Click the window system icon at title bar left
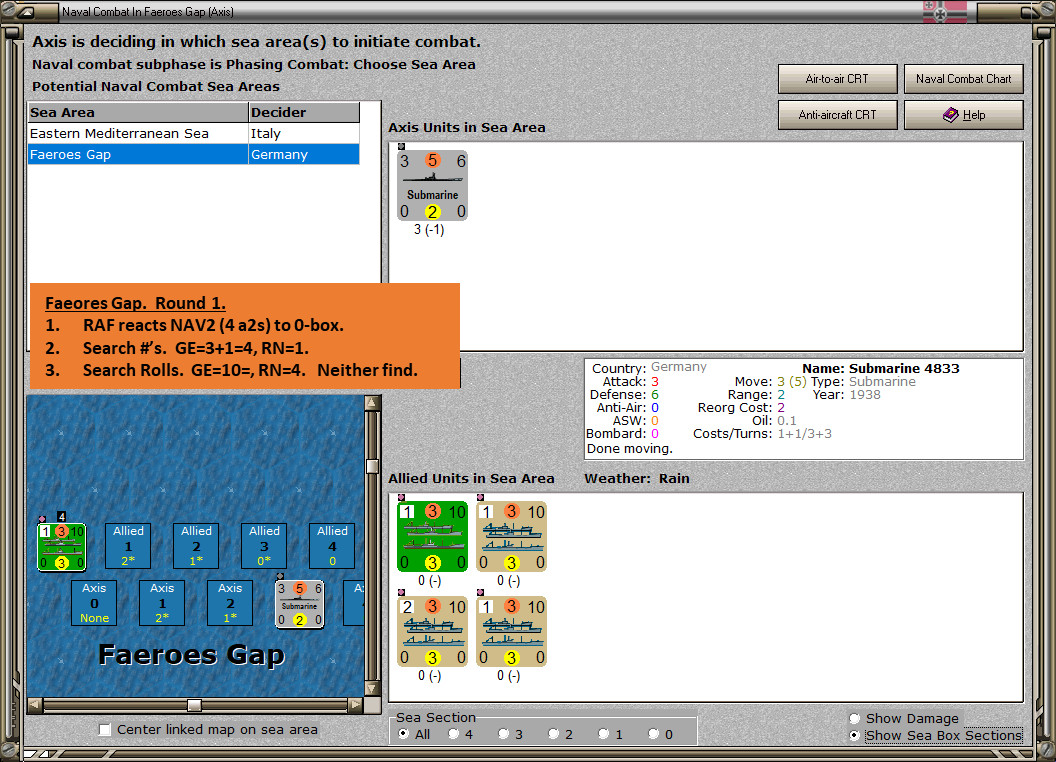The height and width of the screenshot is (762, 1056). click(x=26, y=11)
